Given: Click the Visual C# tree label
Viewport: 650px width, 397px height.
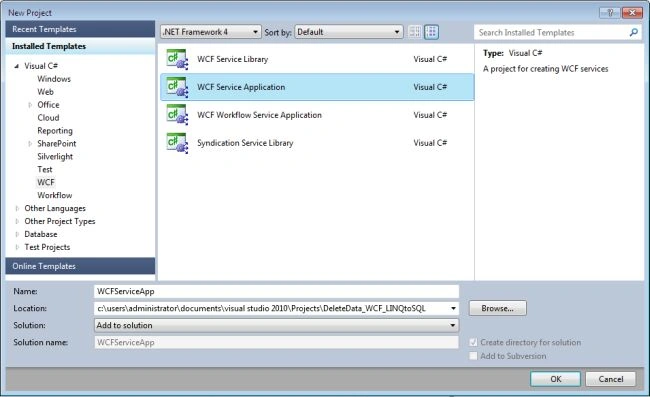Looking at the screenshot, I should click(x=41, y=66).
